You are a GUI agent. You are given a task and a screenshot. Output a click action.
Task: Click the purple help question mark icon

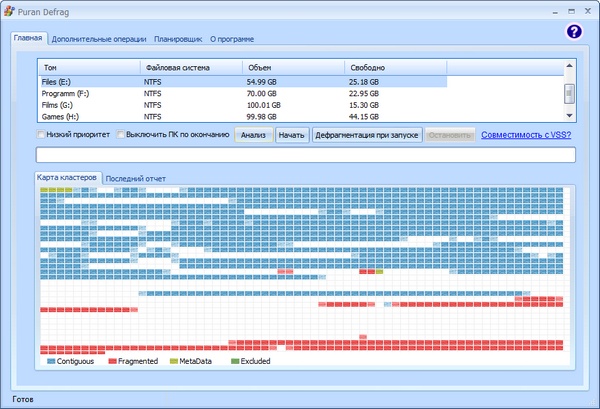(574, 32)
